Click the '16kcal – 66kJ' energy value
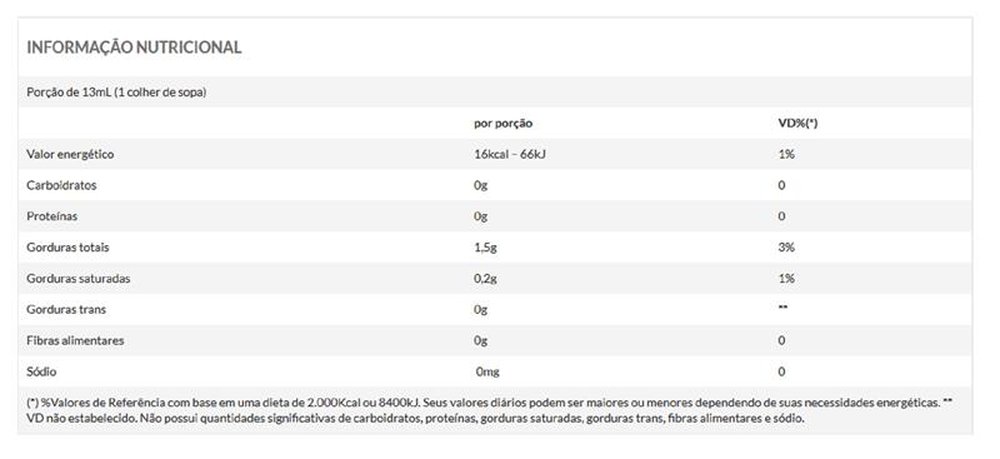 pos(510,154)
